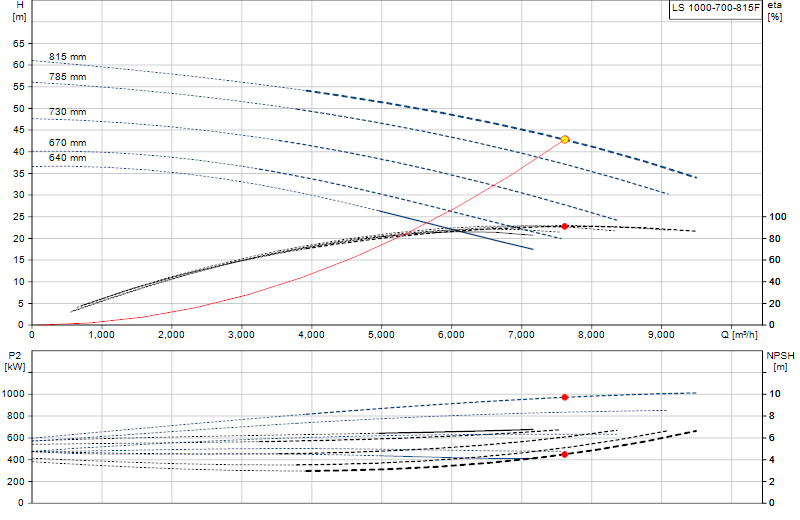Image resolution: width=800 pixels, height=520 pixels.
Task: Click the 50 tick on the H axis
Action: click(x=19, y=108)
